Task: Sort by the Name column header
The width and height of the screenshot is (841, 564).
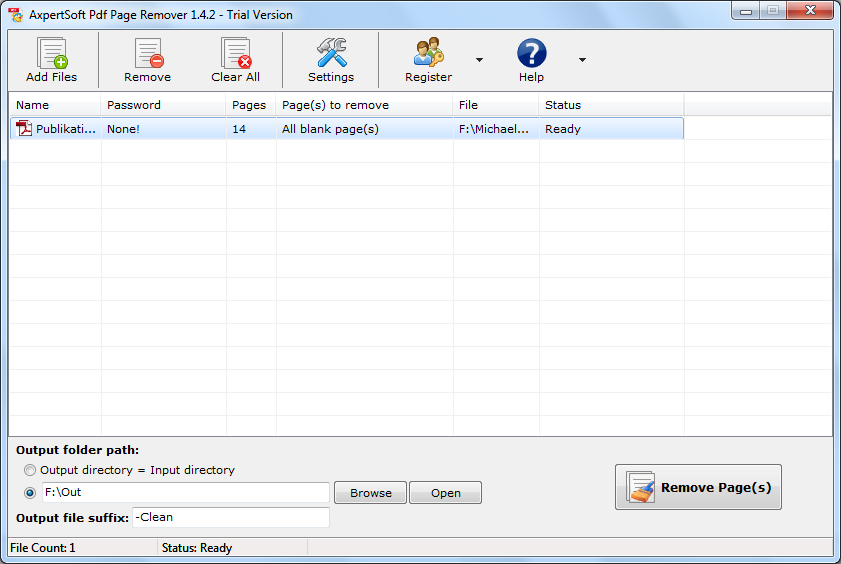Action: pos(55,105)
